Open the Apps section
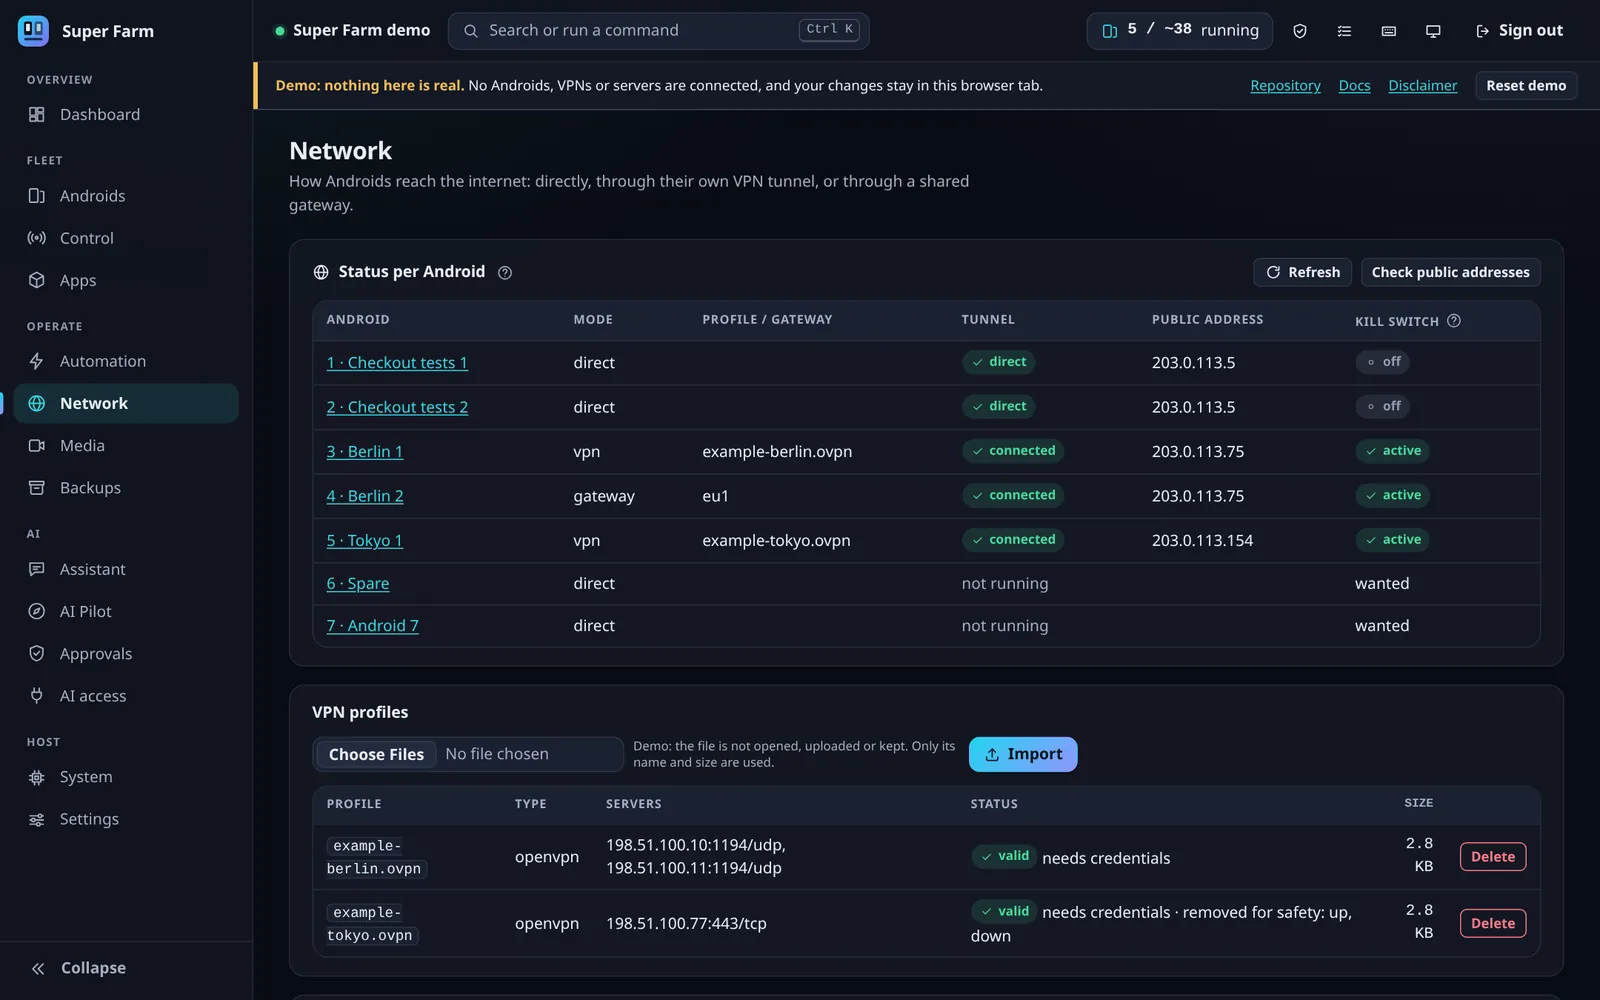Viewport: 1600px width, 1000px height. (126, 280)
